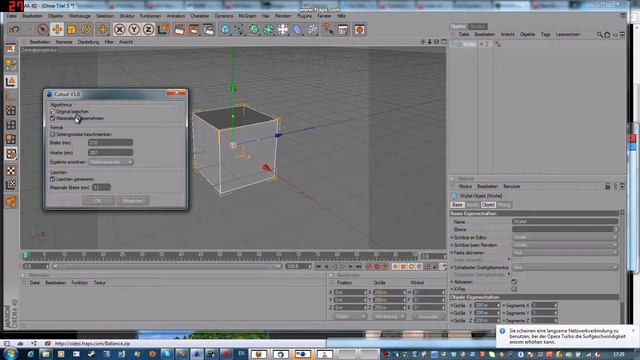Click the Hoehe (mm) input field
640x360 pixels.
pyautogui.click(x=110, y=153)
